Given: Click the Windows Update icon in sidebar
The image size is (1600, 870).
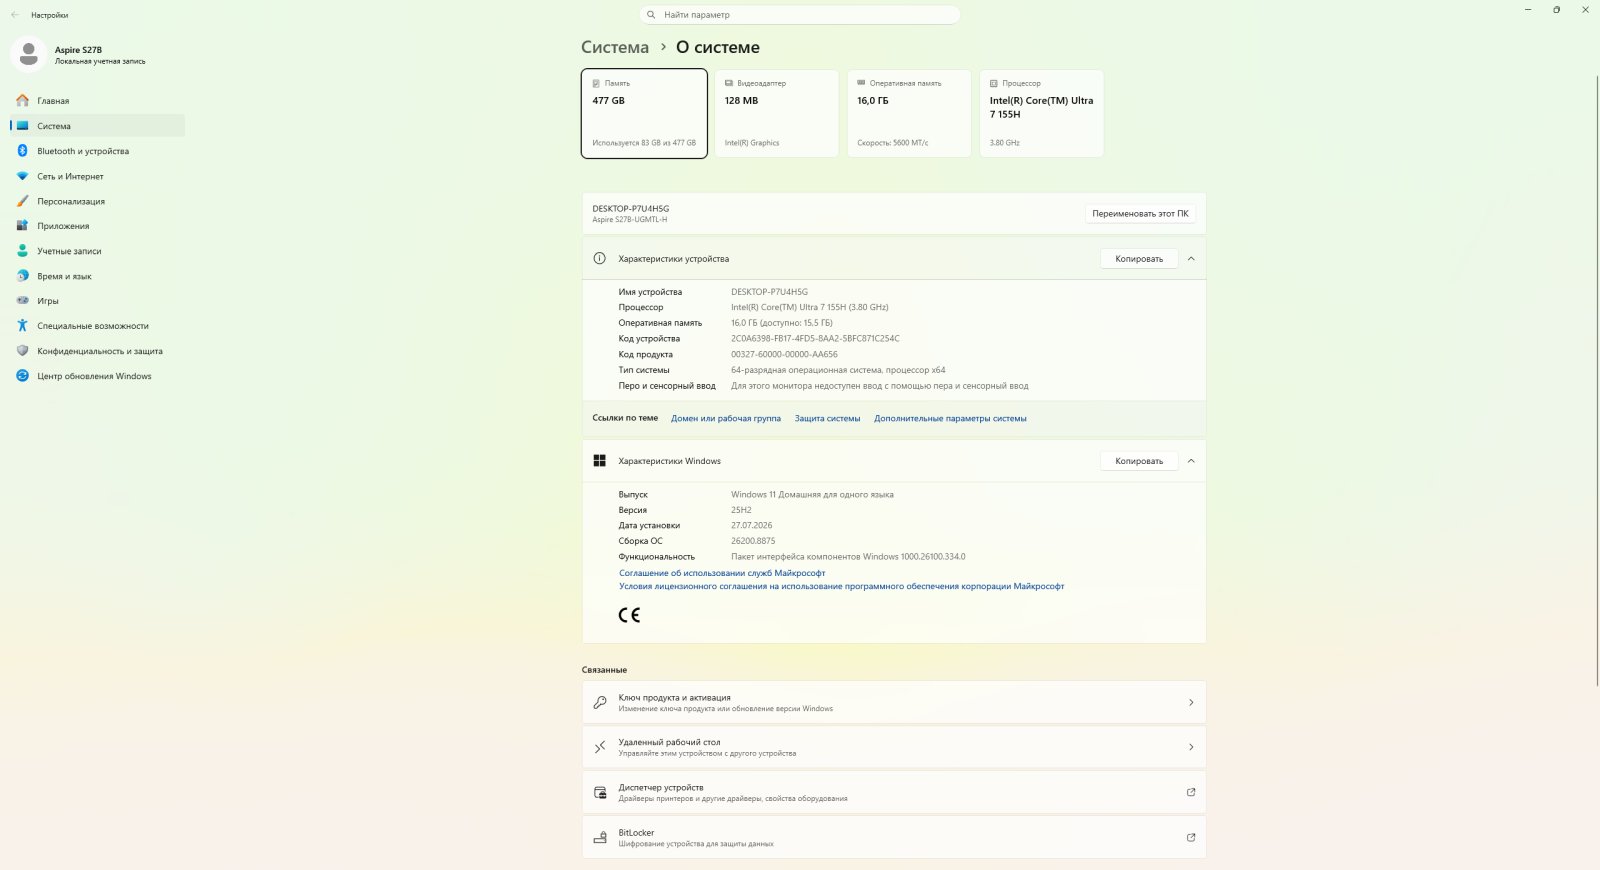Looking at the screenshot, I should point(22,376).
